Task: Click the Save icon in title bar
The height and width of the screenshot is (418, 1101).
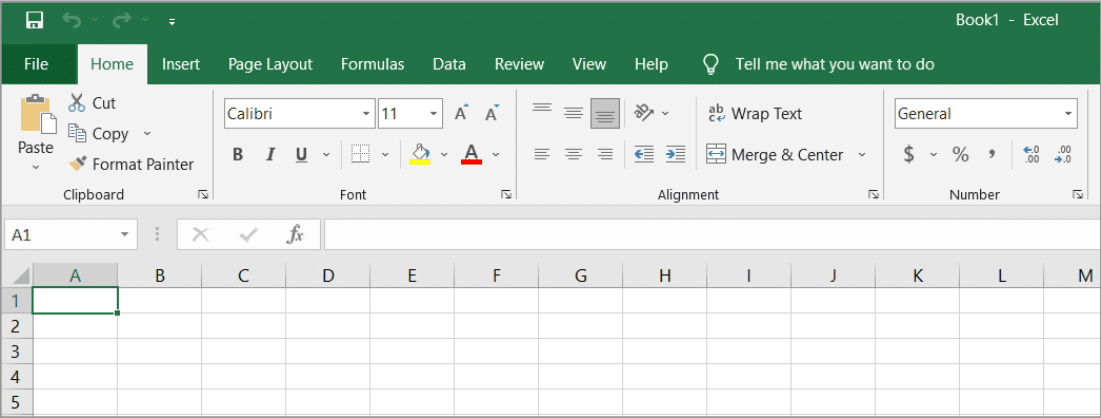Action: pos(34,20)
